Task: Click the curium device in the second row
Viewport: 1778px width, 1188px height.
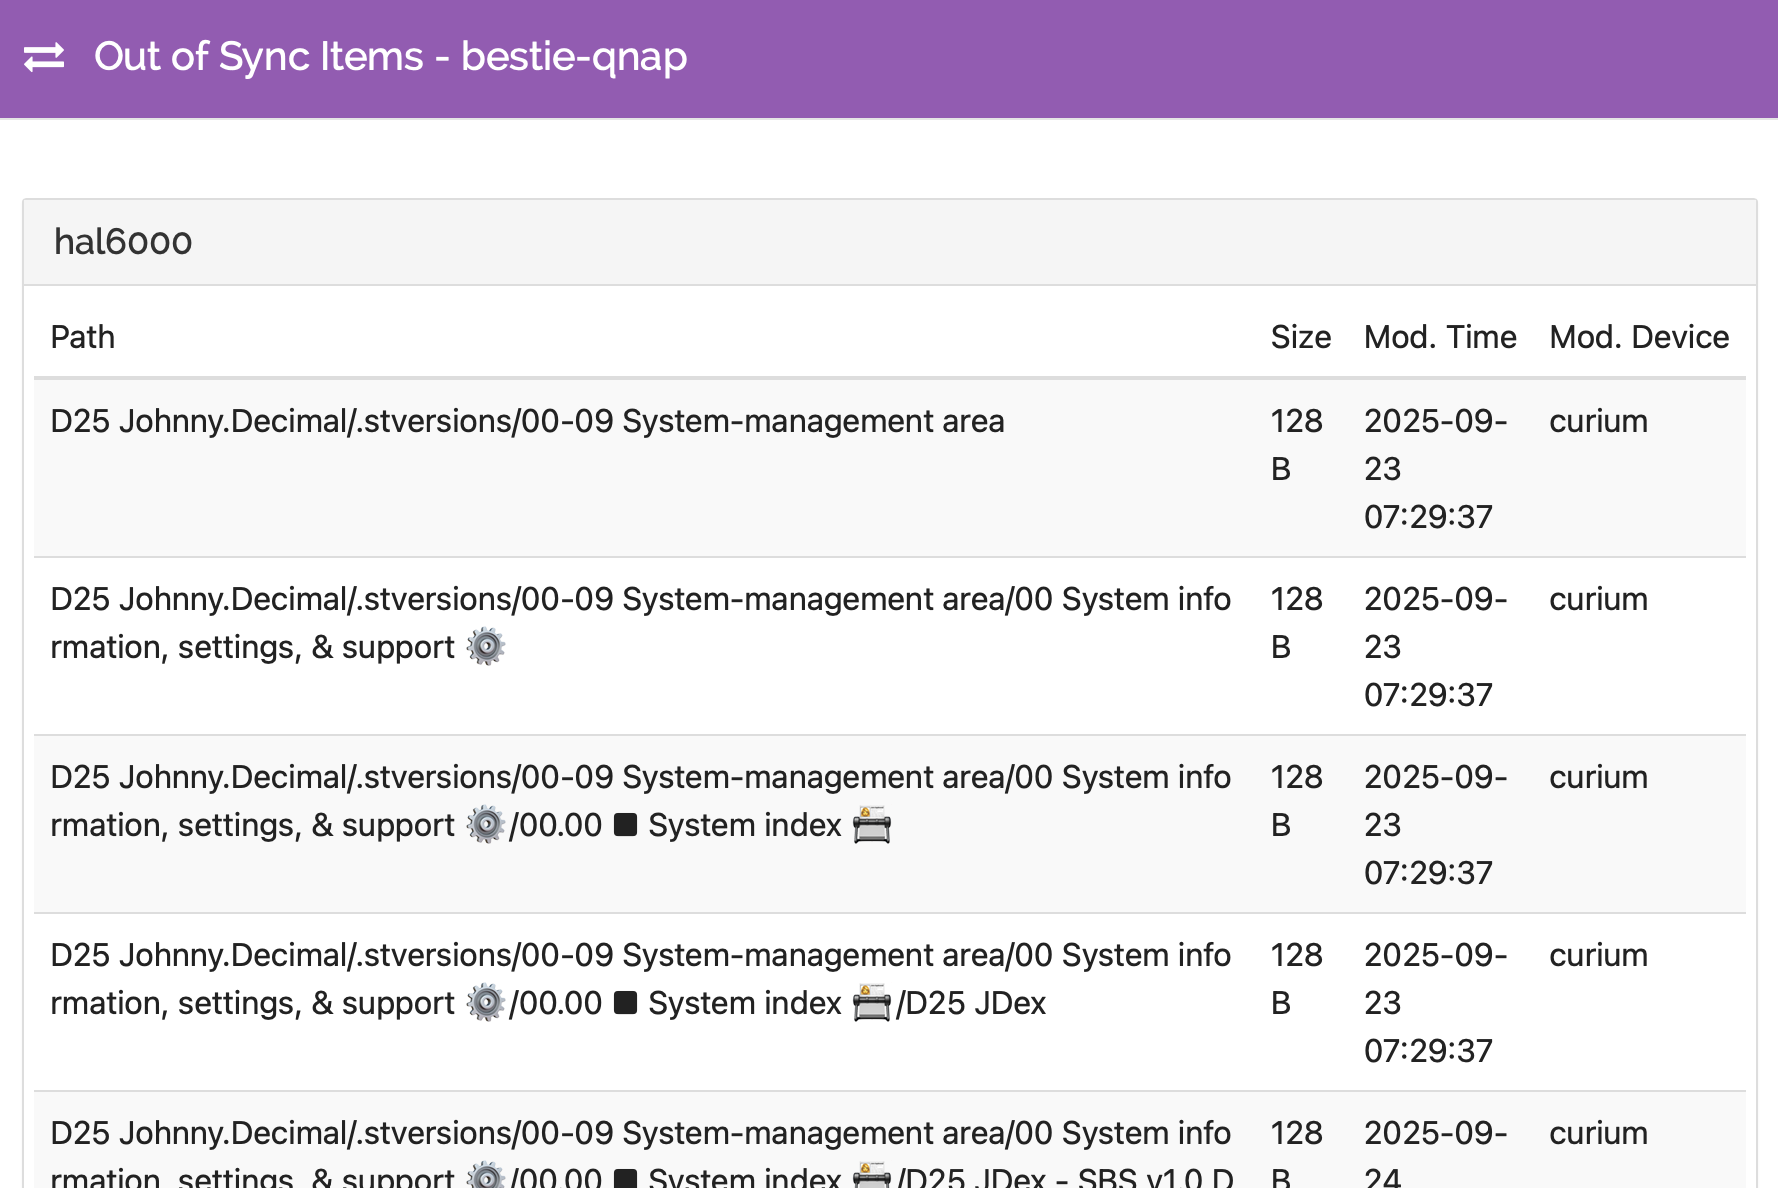Action: pos(1598,599)
